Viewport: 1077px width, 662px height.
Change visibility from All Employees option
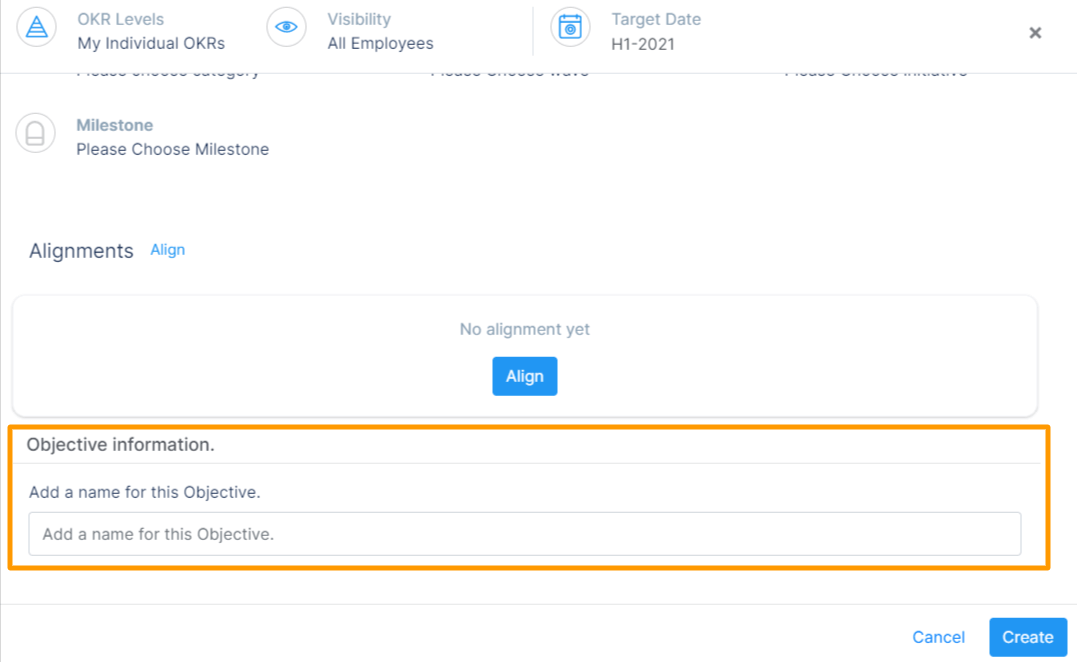[x=380, y=43]
